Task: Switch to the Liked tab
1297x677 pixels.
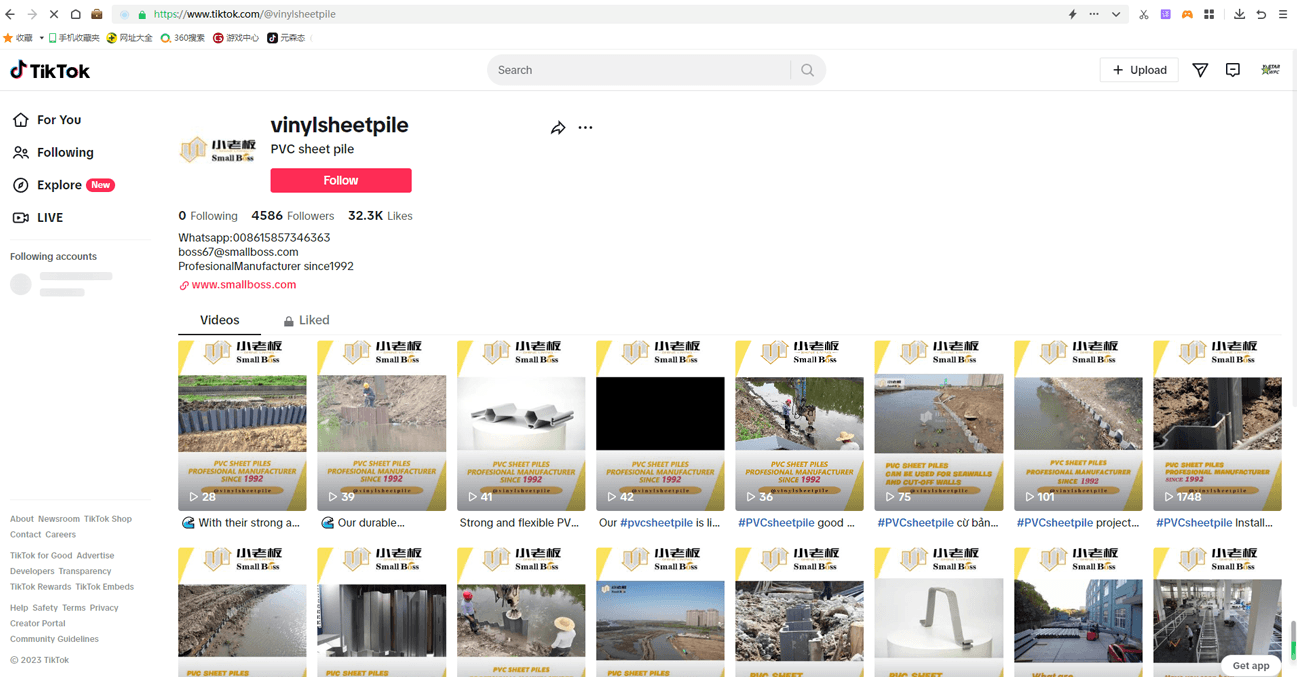Action: (306, 321)
